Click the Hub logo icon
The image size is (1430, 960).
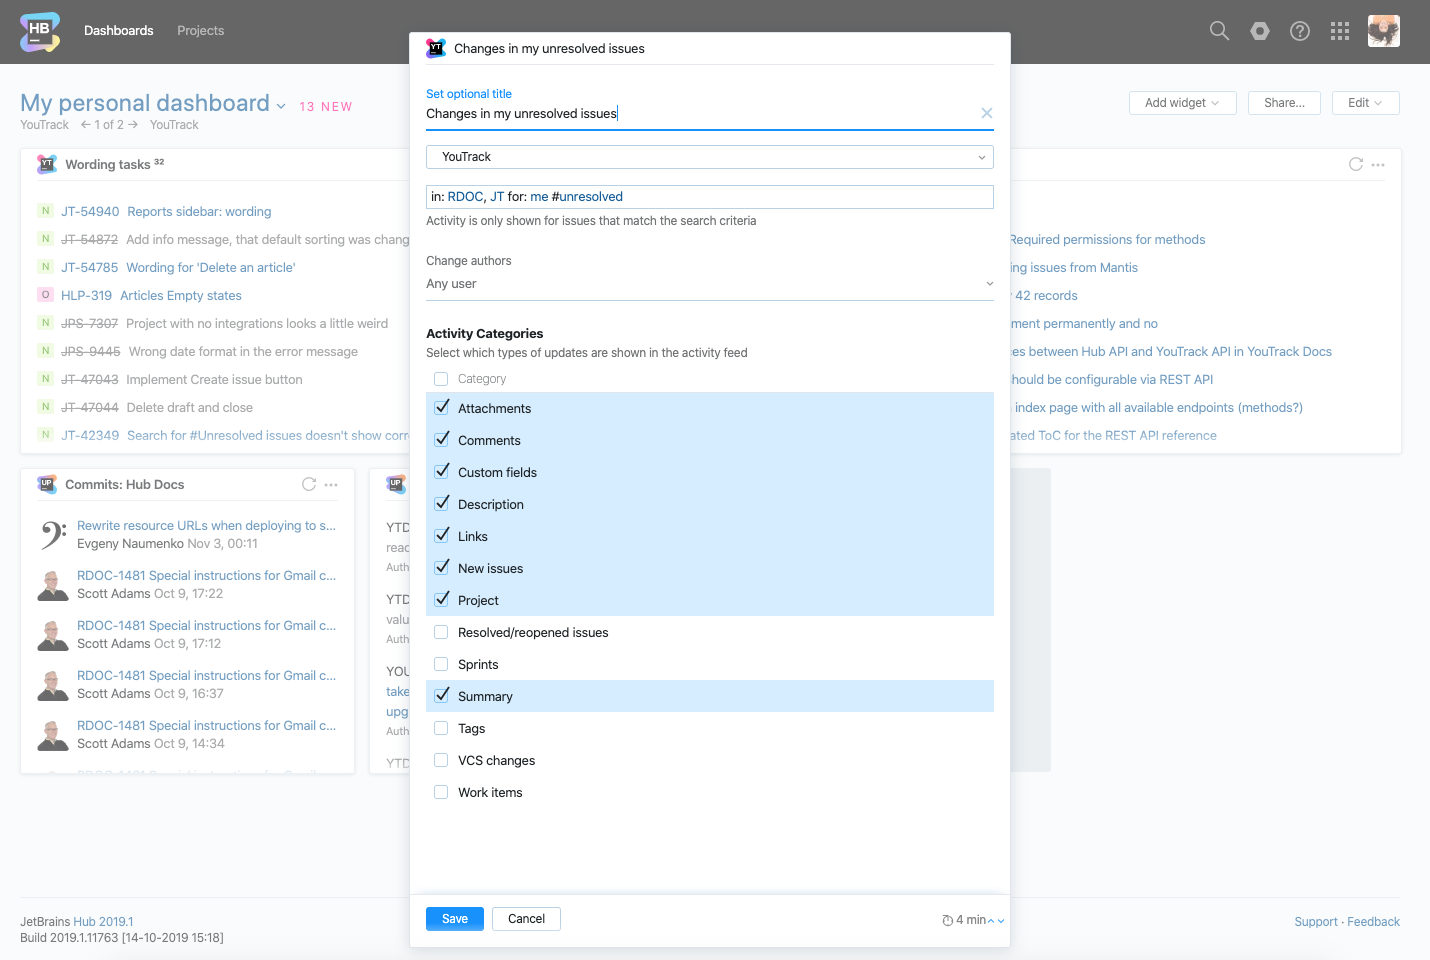[40, 31]
